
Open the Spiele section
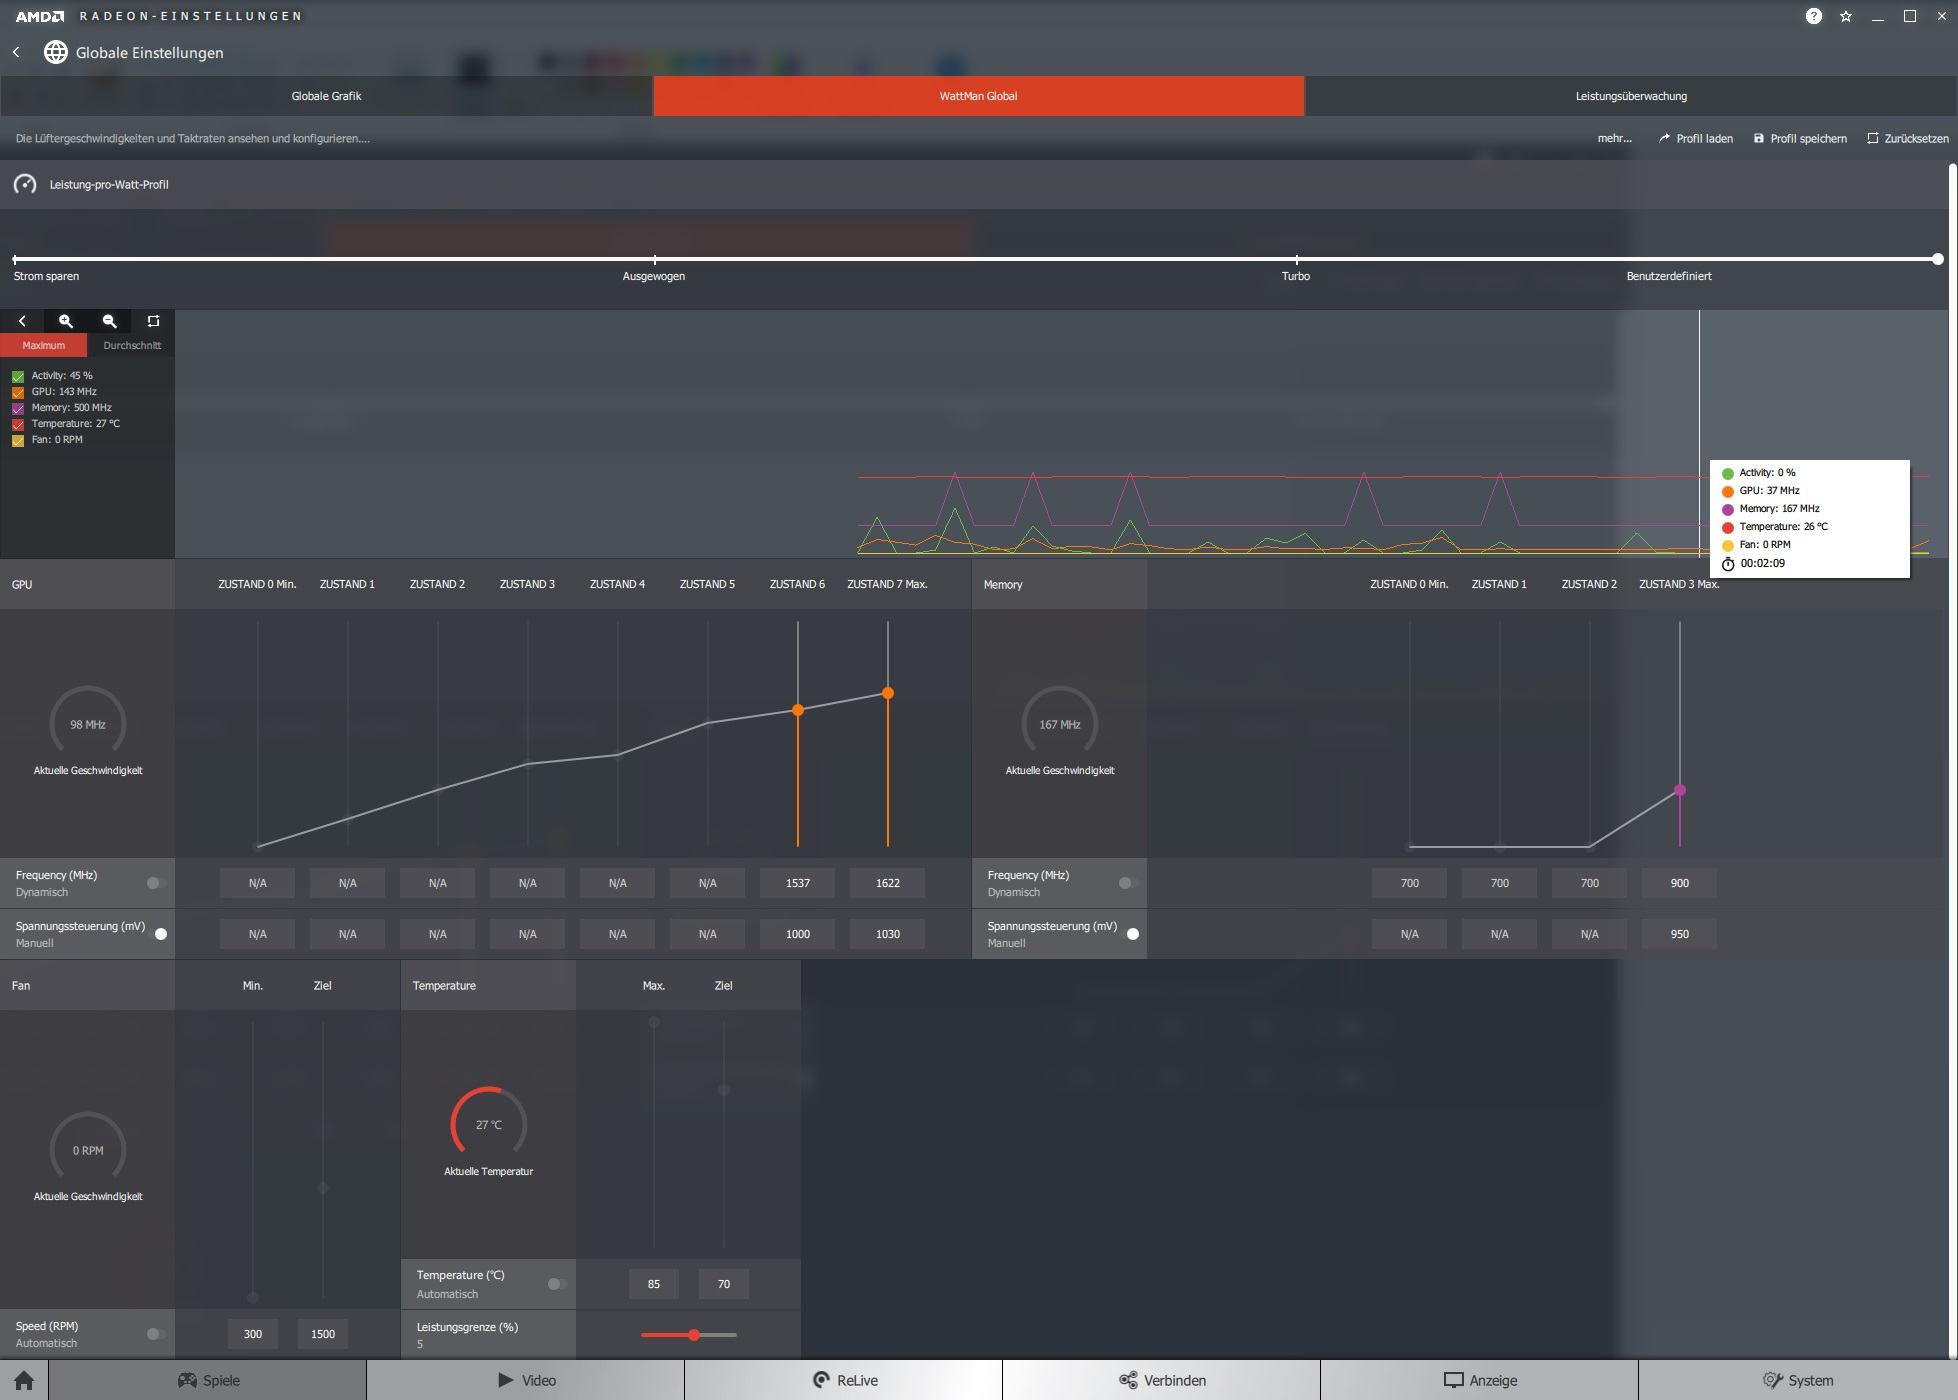[x=208, y=1380]
